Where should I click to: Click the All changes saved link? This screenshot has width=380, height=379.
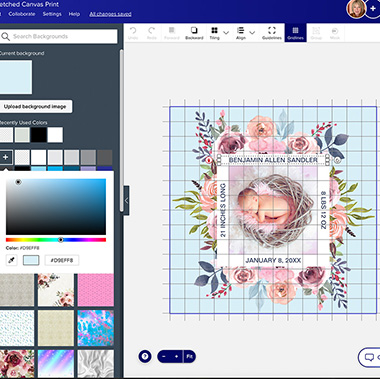110,14
